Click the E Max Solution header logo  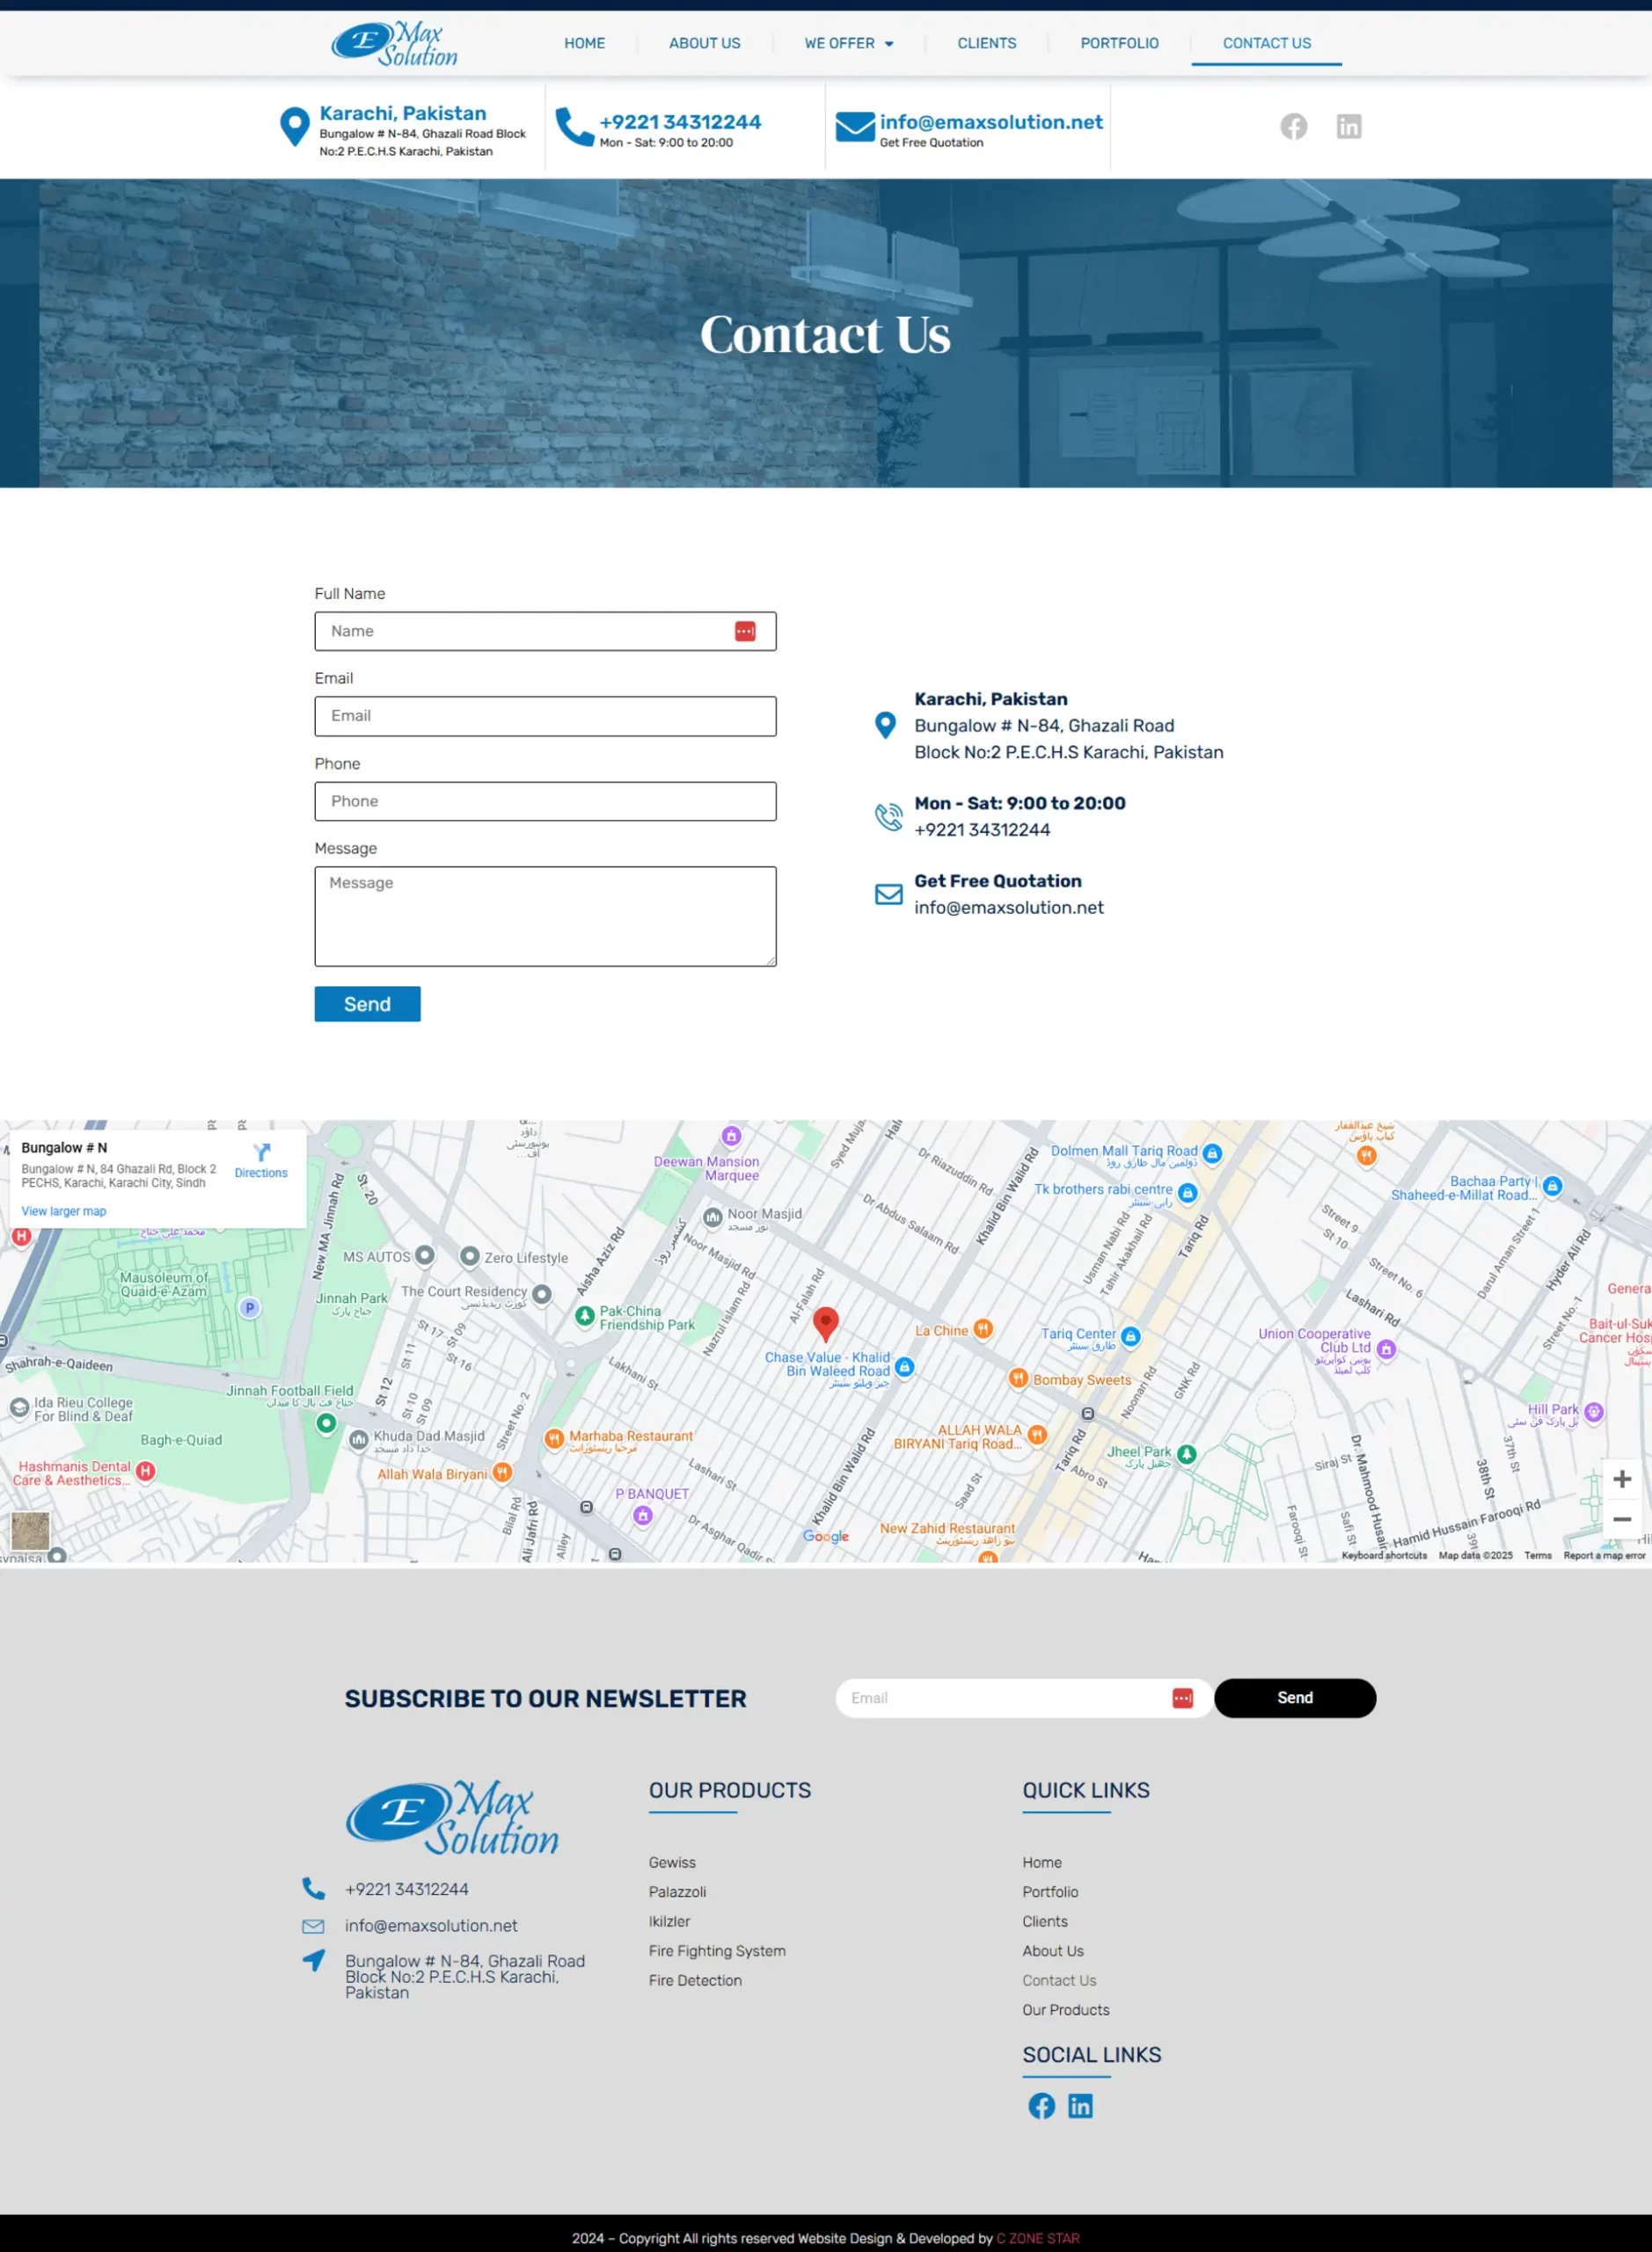(395, 44)
